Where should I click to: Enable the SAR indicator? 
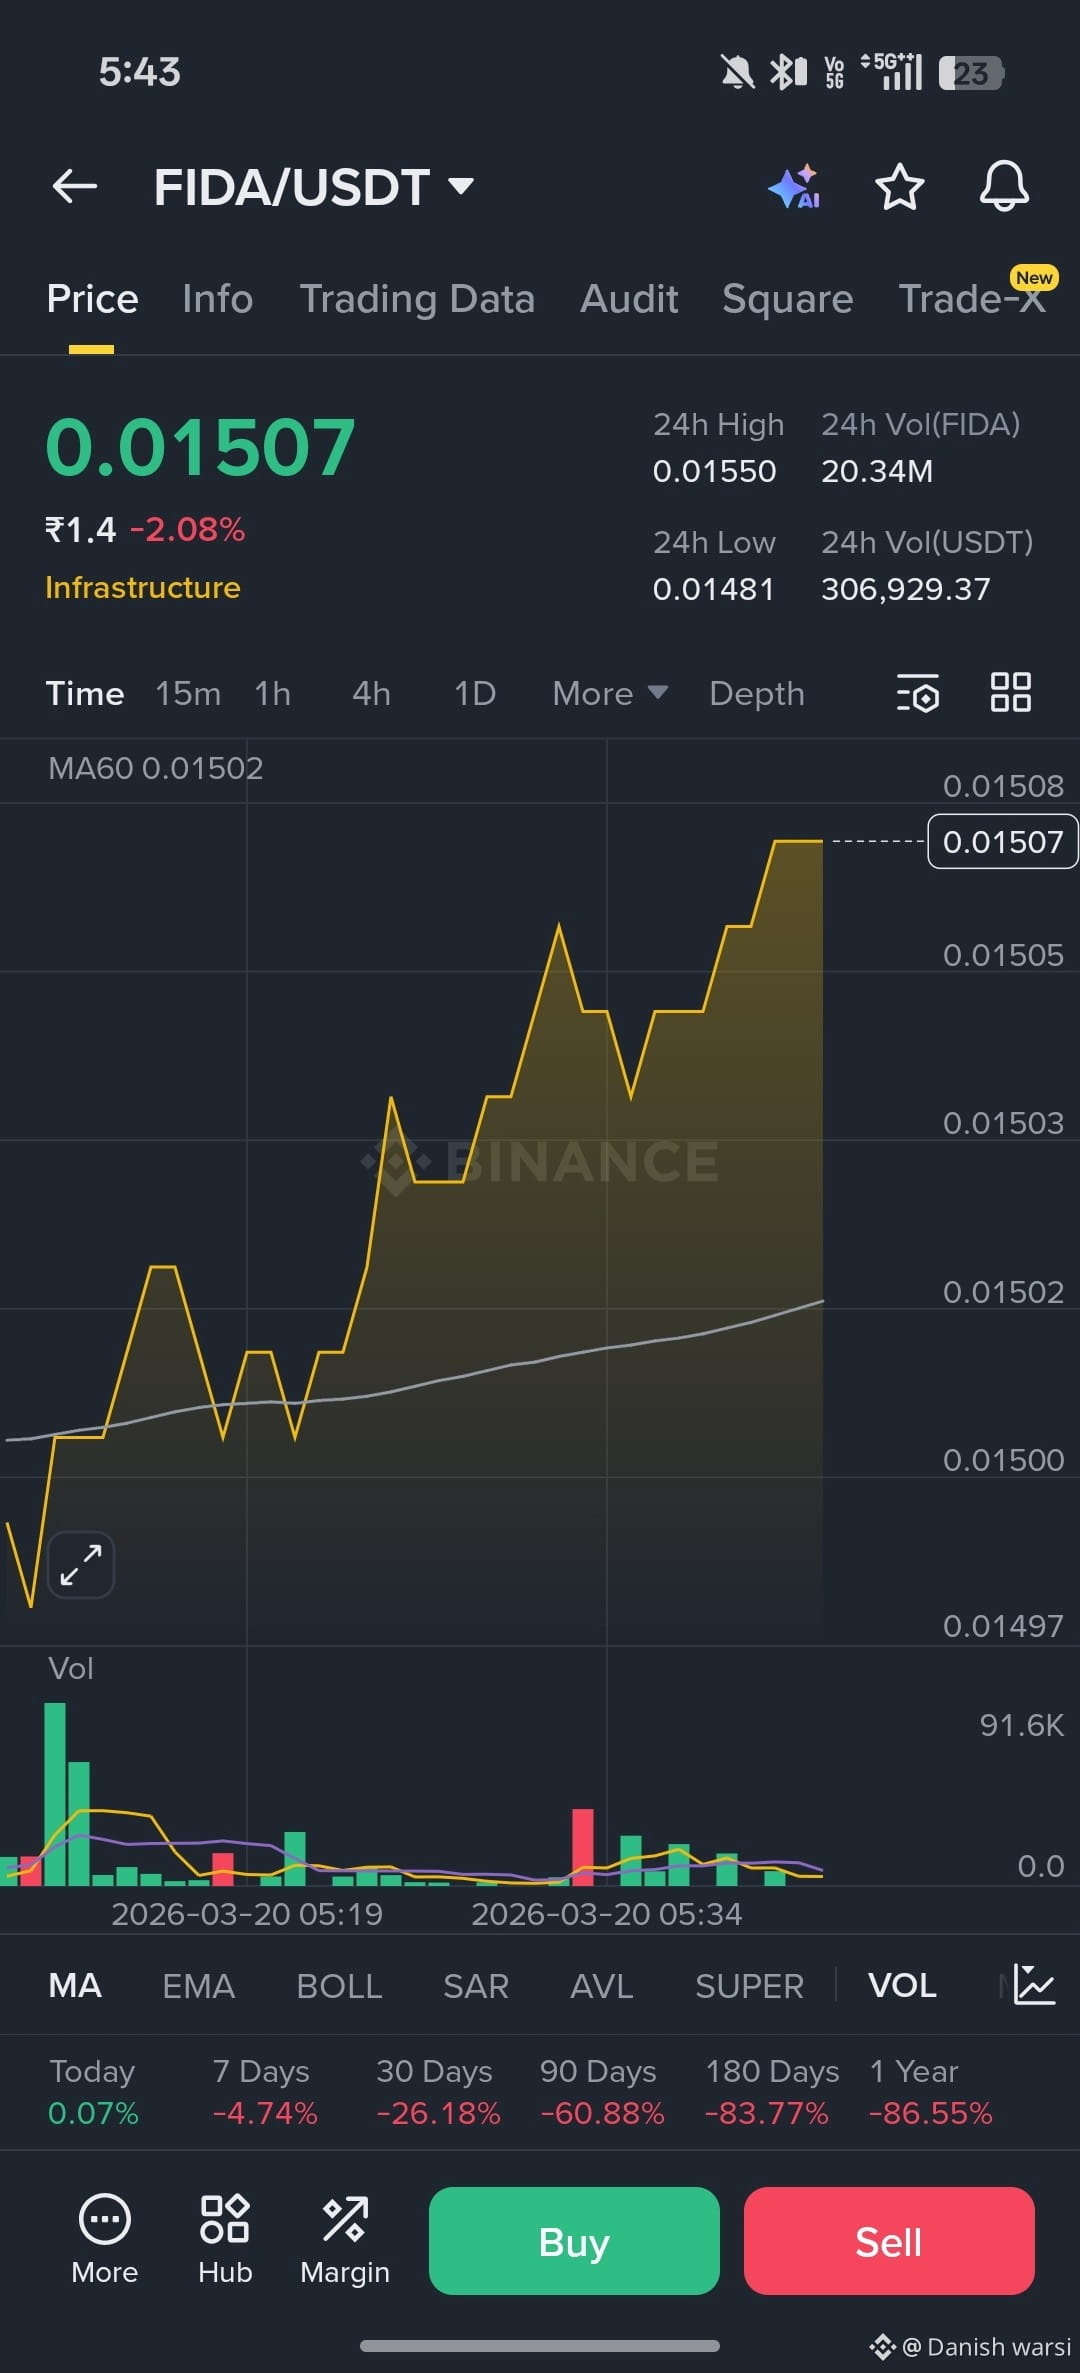click(x=476, y=1985)
